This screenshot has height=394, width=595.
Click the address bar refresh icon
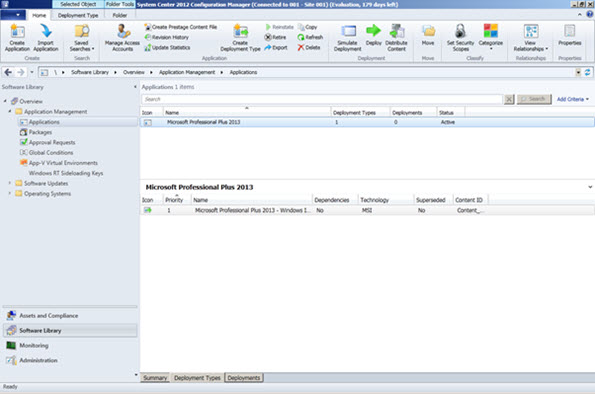click(587, 72)
